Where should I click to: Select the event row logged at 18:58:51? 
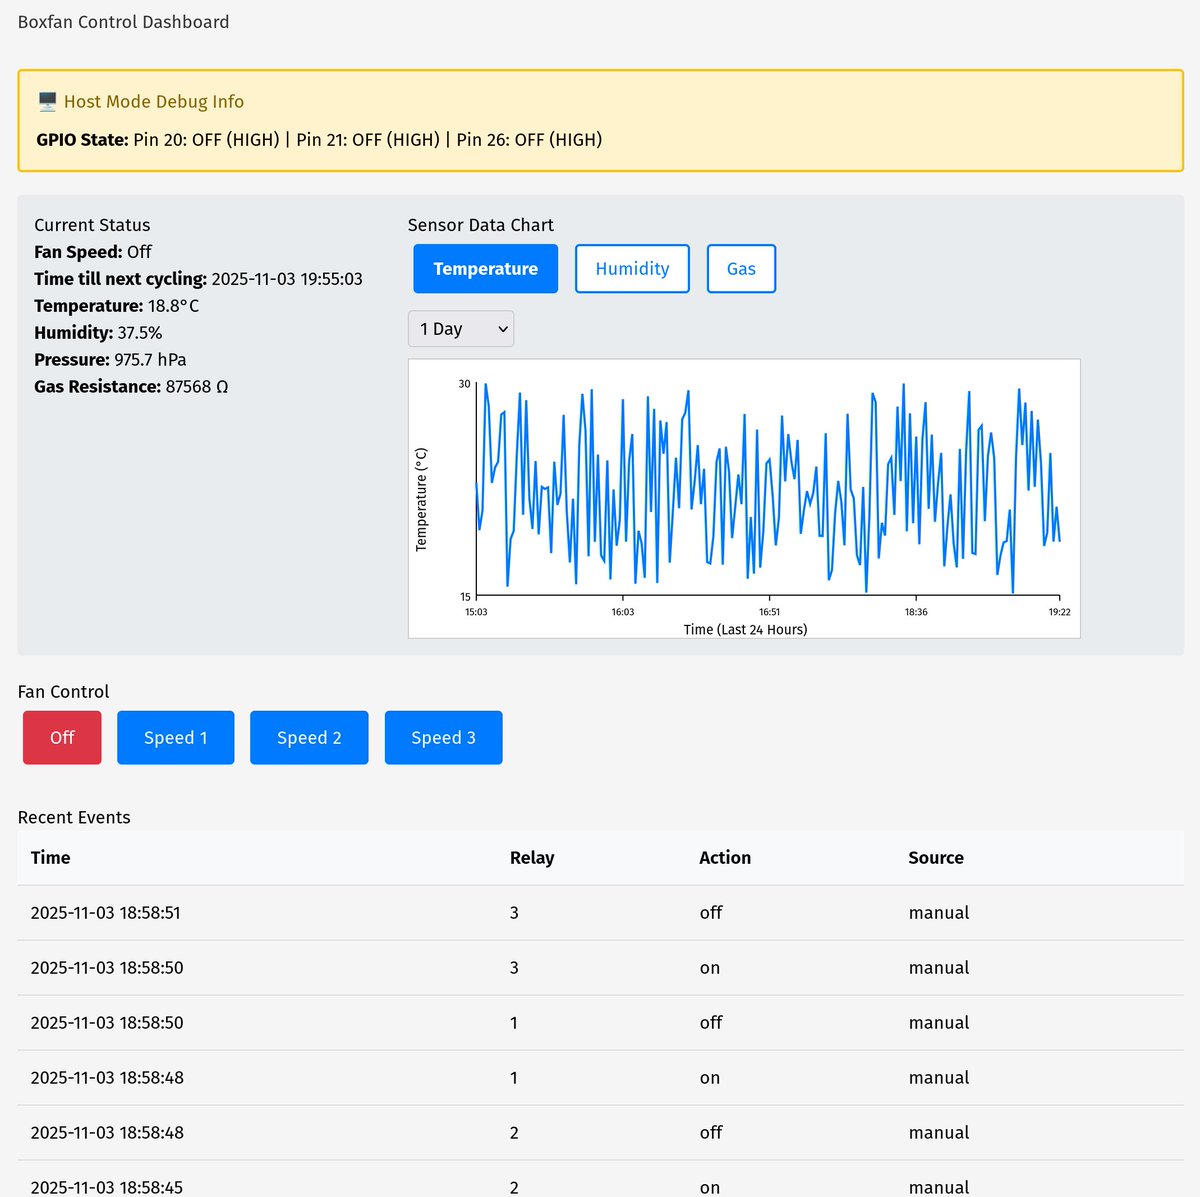pyautogui.click(x=106, y=912)
